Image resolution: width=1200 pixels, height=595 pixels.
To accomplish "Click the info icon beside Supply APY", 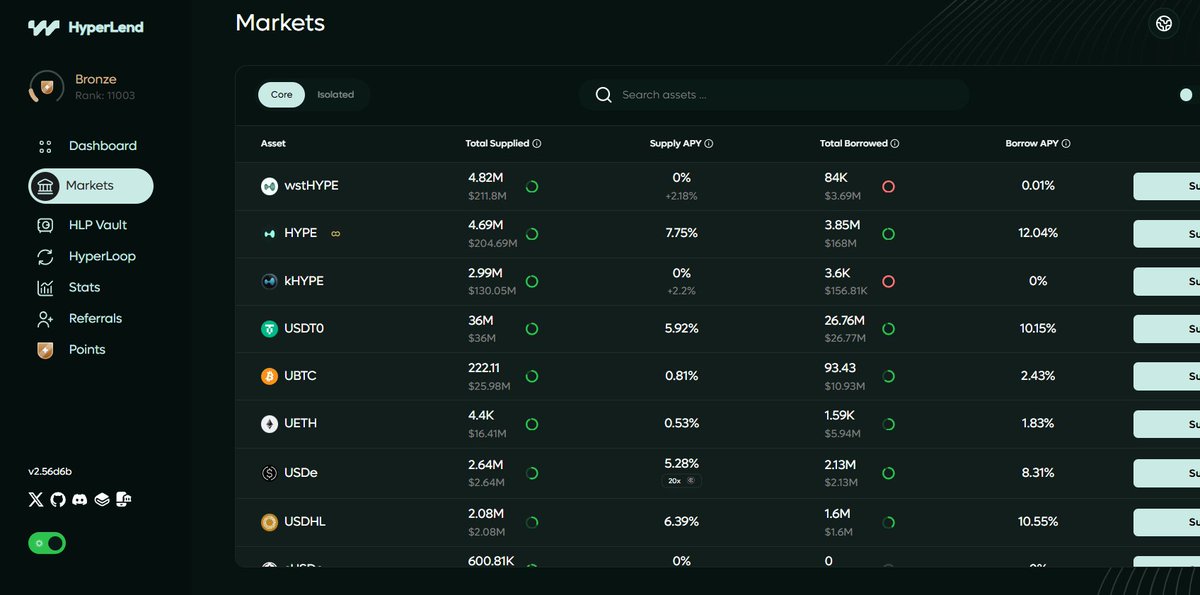I will tap(709, 144).
